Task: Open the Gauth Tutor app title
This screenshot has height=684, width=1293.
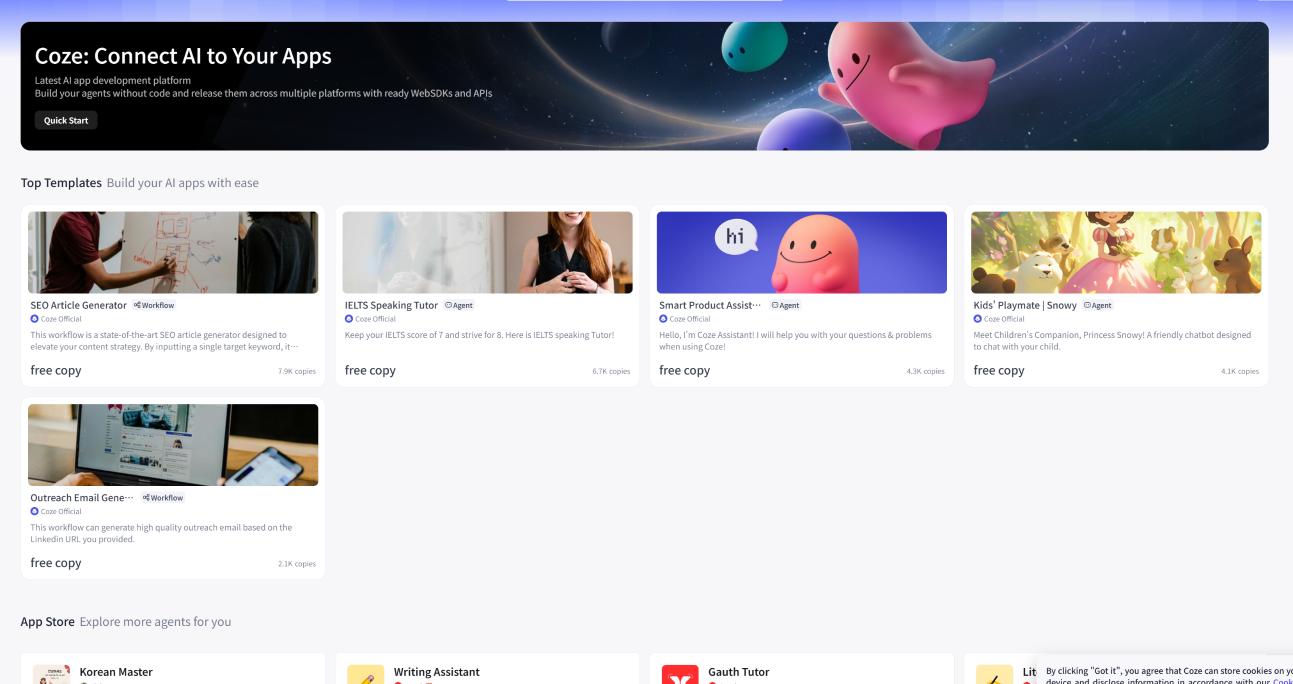Action: point(738,672)
